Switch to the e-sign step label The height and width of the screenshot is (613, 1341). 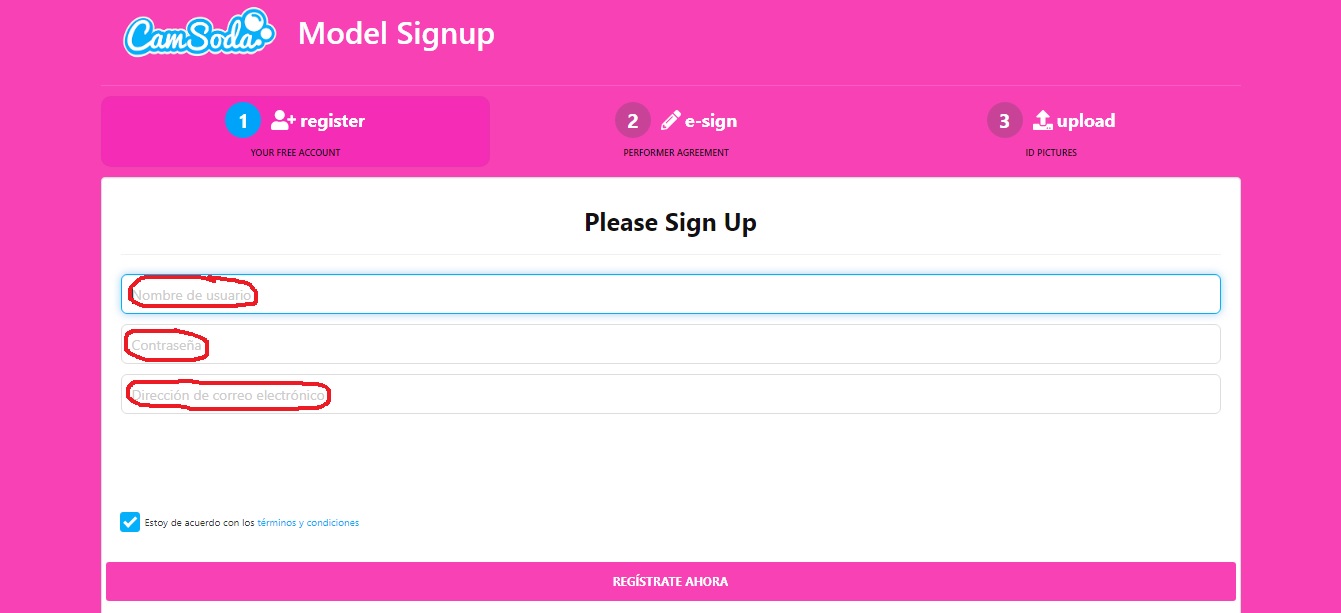tap(711, 121)
